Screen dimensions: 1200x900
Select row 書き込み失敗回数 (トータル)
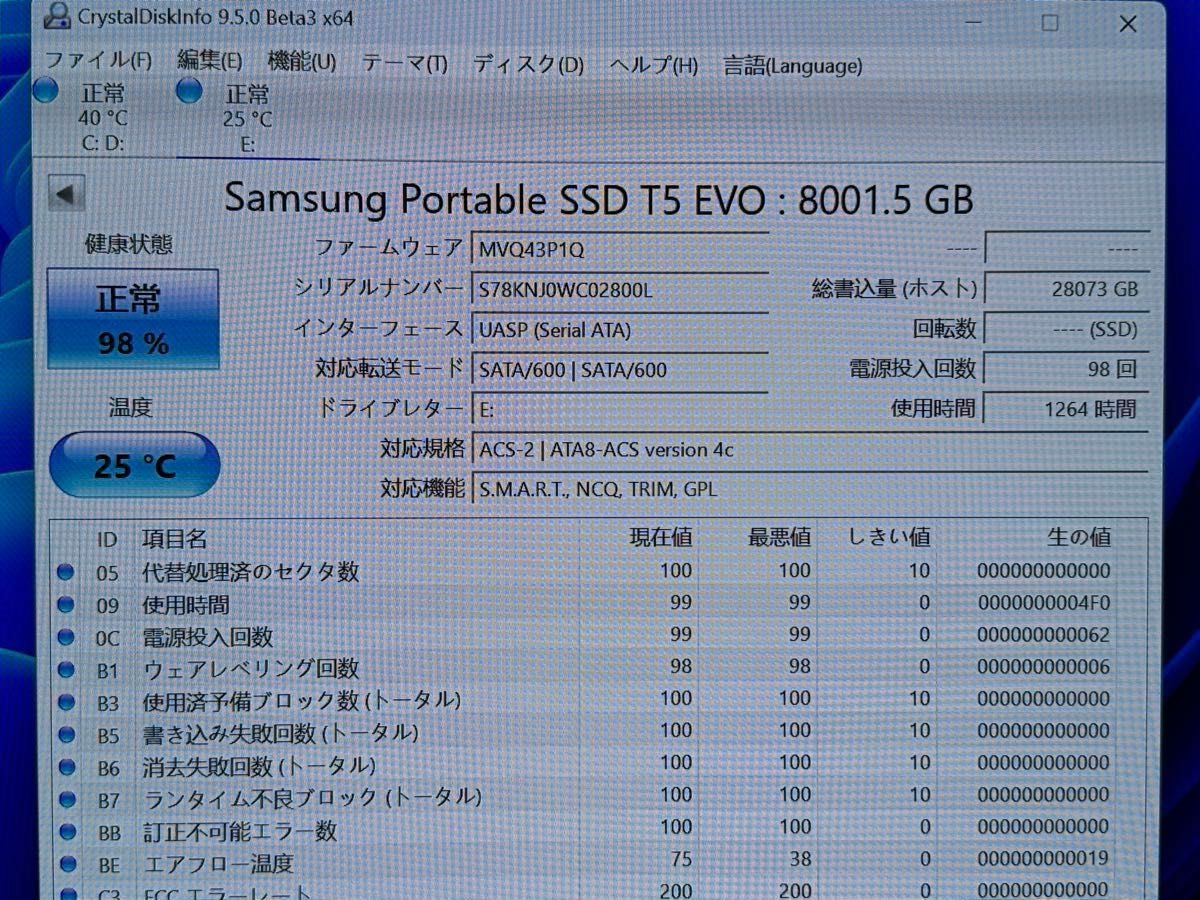[598, 732]
